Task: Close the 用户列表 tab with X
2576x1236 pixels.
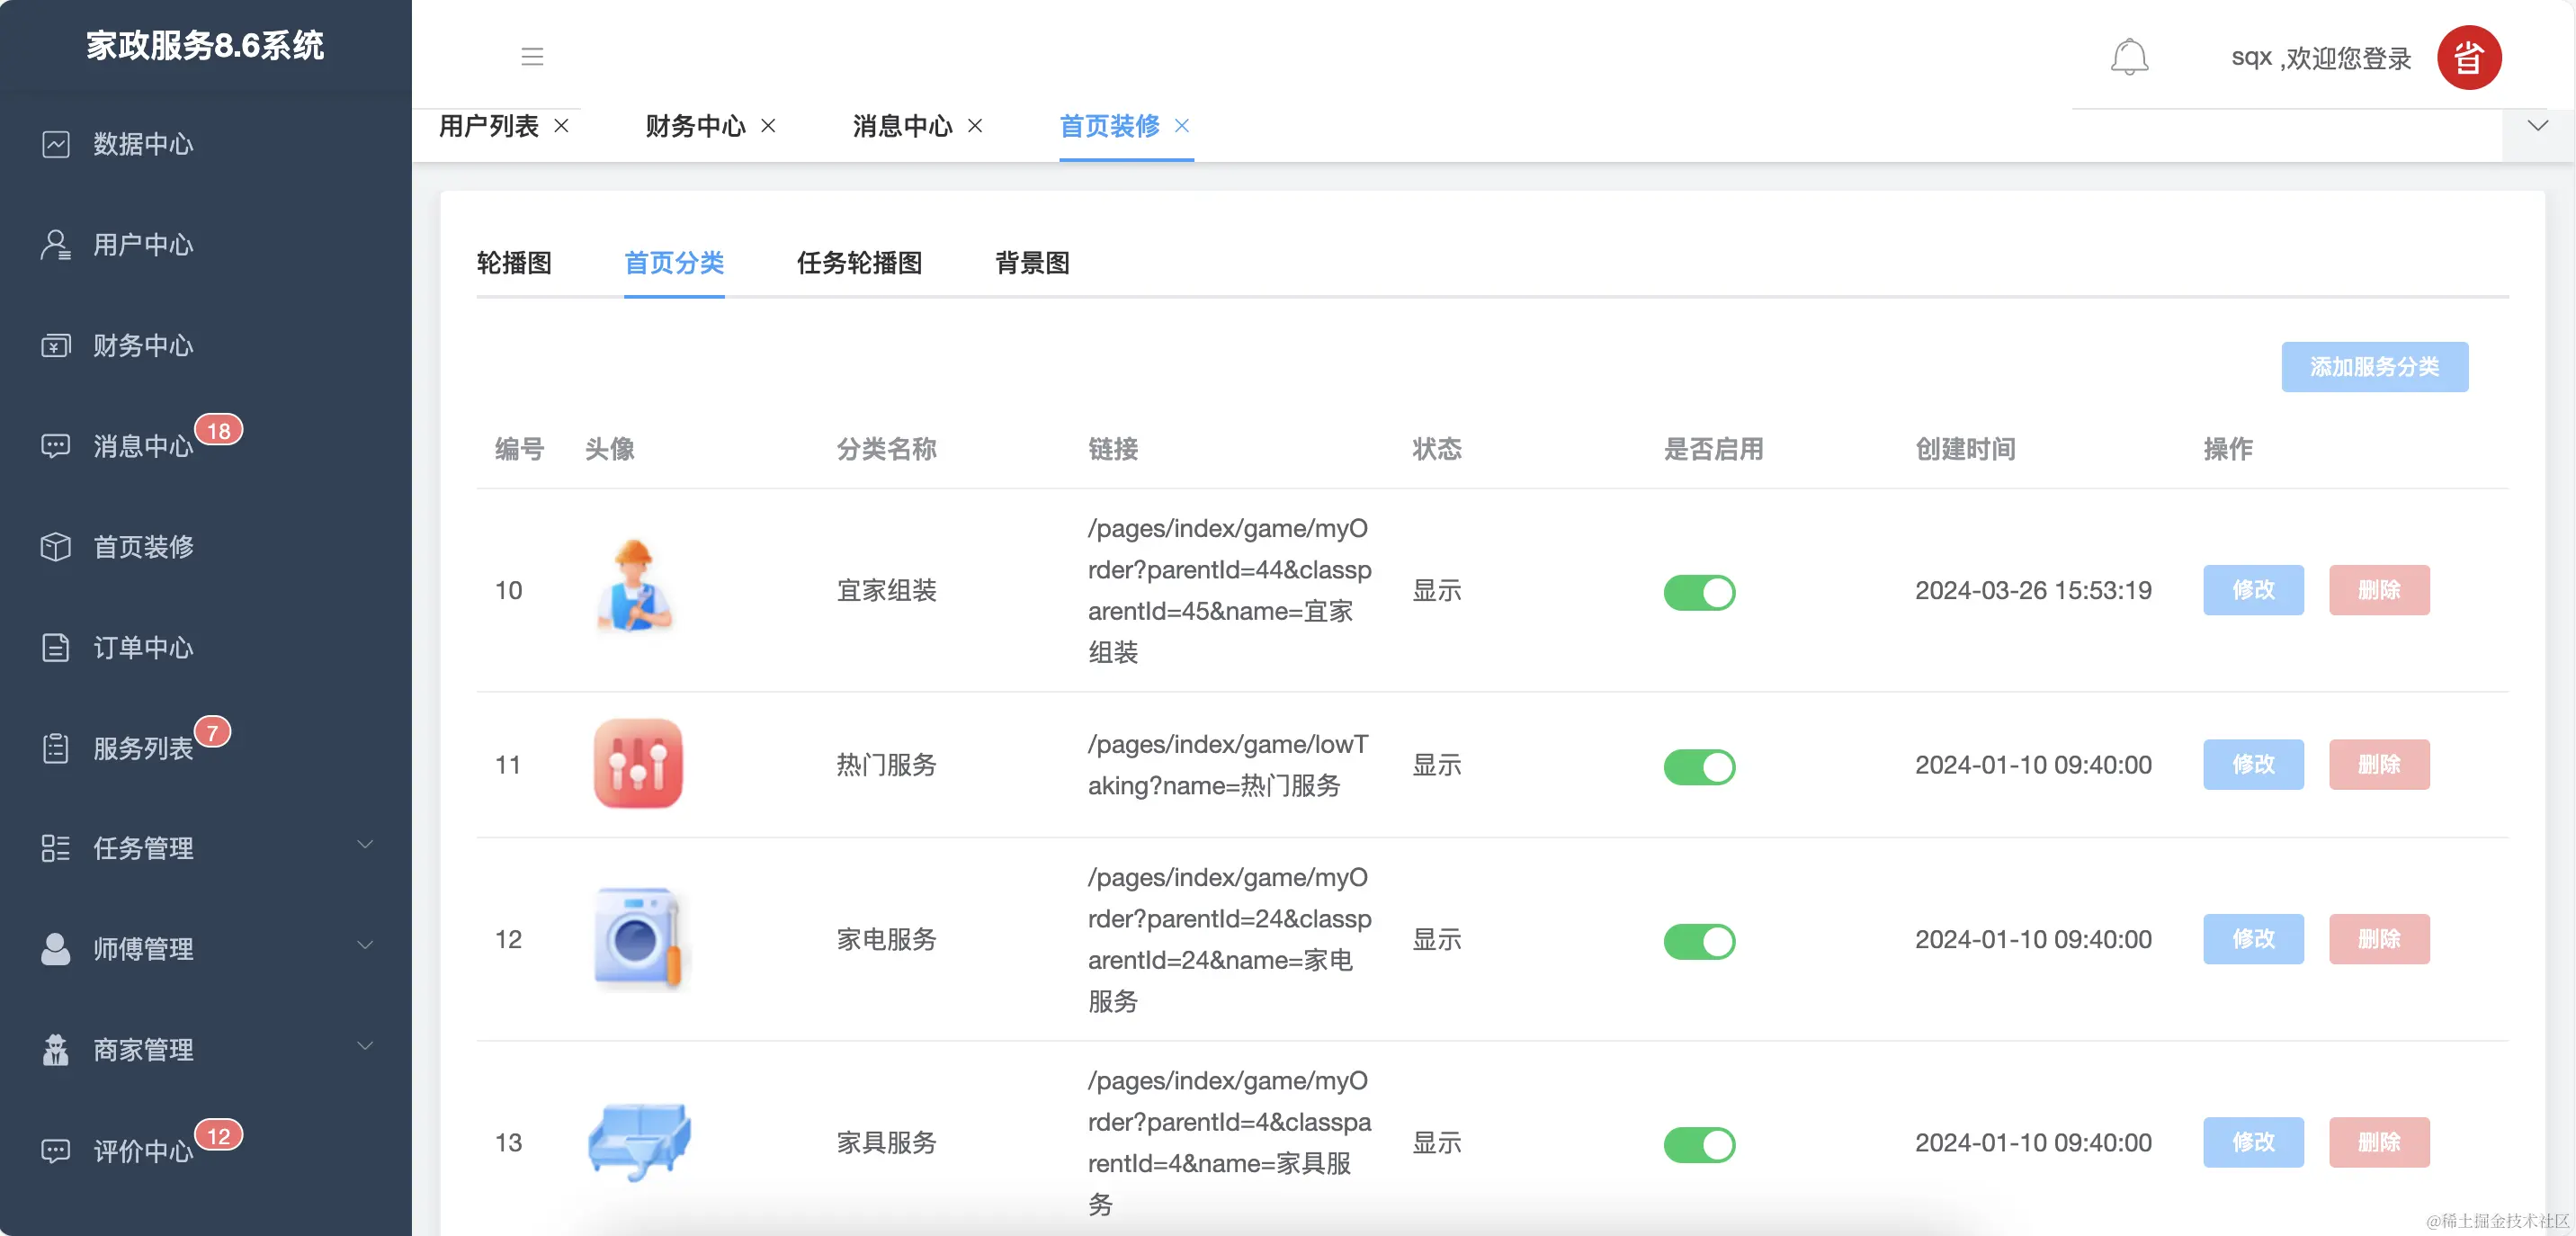Action: (562, 126)
